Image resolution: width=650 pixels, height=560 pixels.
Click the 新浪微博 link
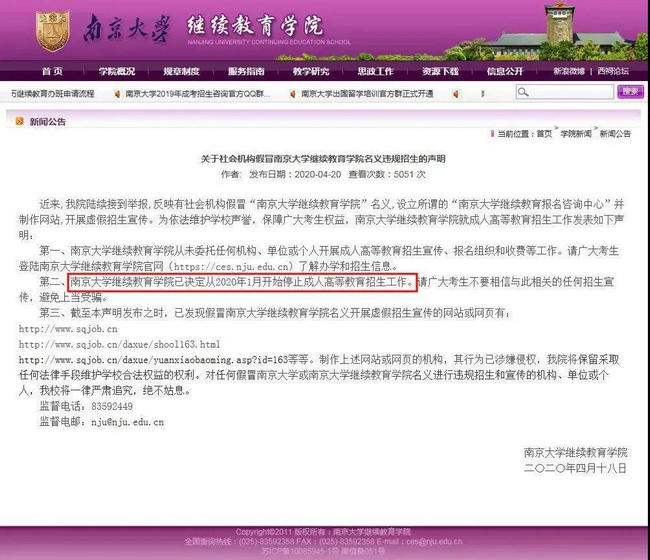[x=569, y=72]
